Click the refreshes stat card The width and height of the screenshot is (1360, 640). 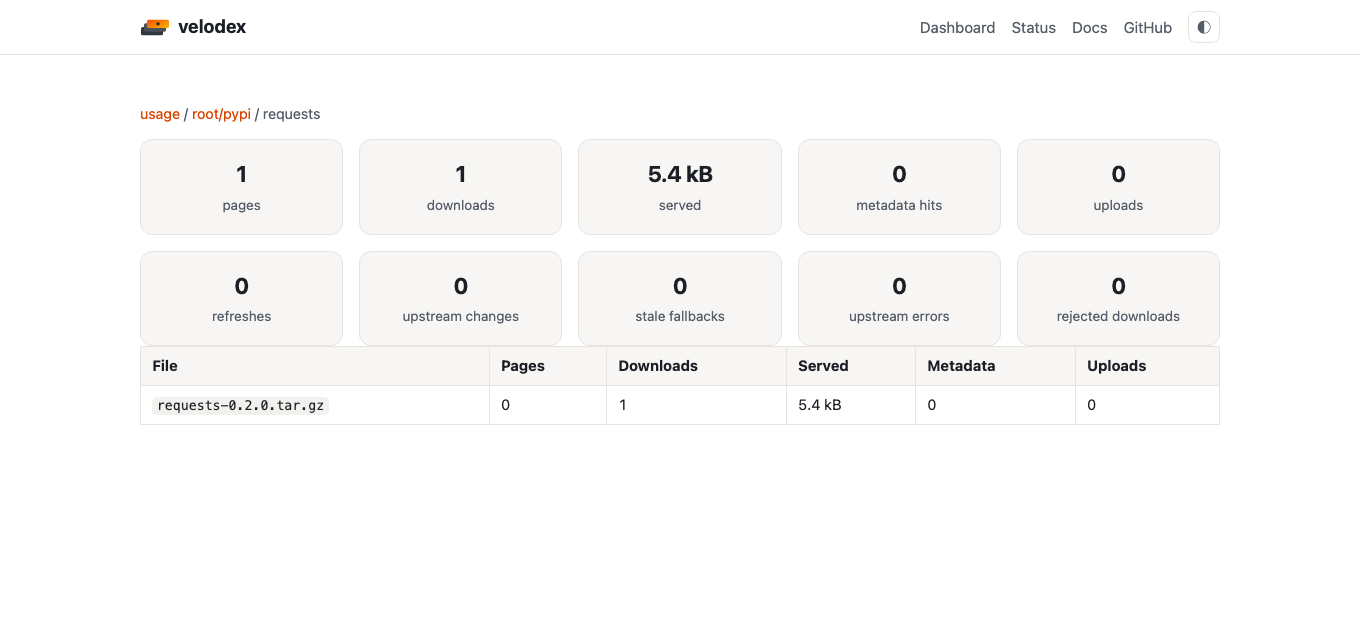pos(241,298)
